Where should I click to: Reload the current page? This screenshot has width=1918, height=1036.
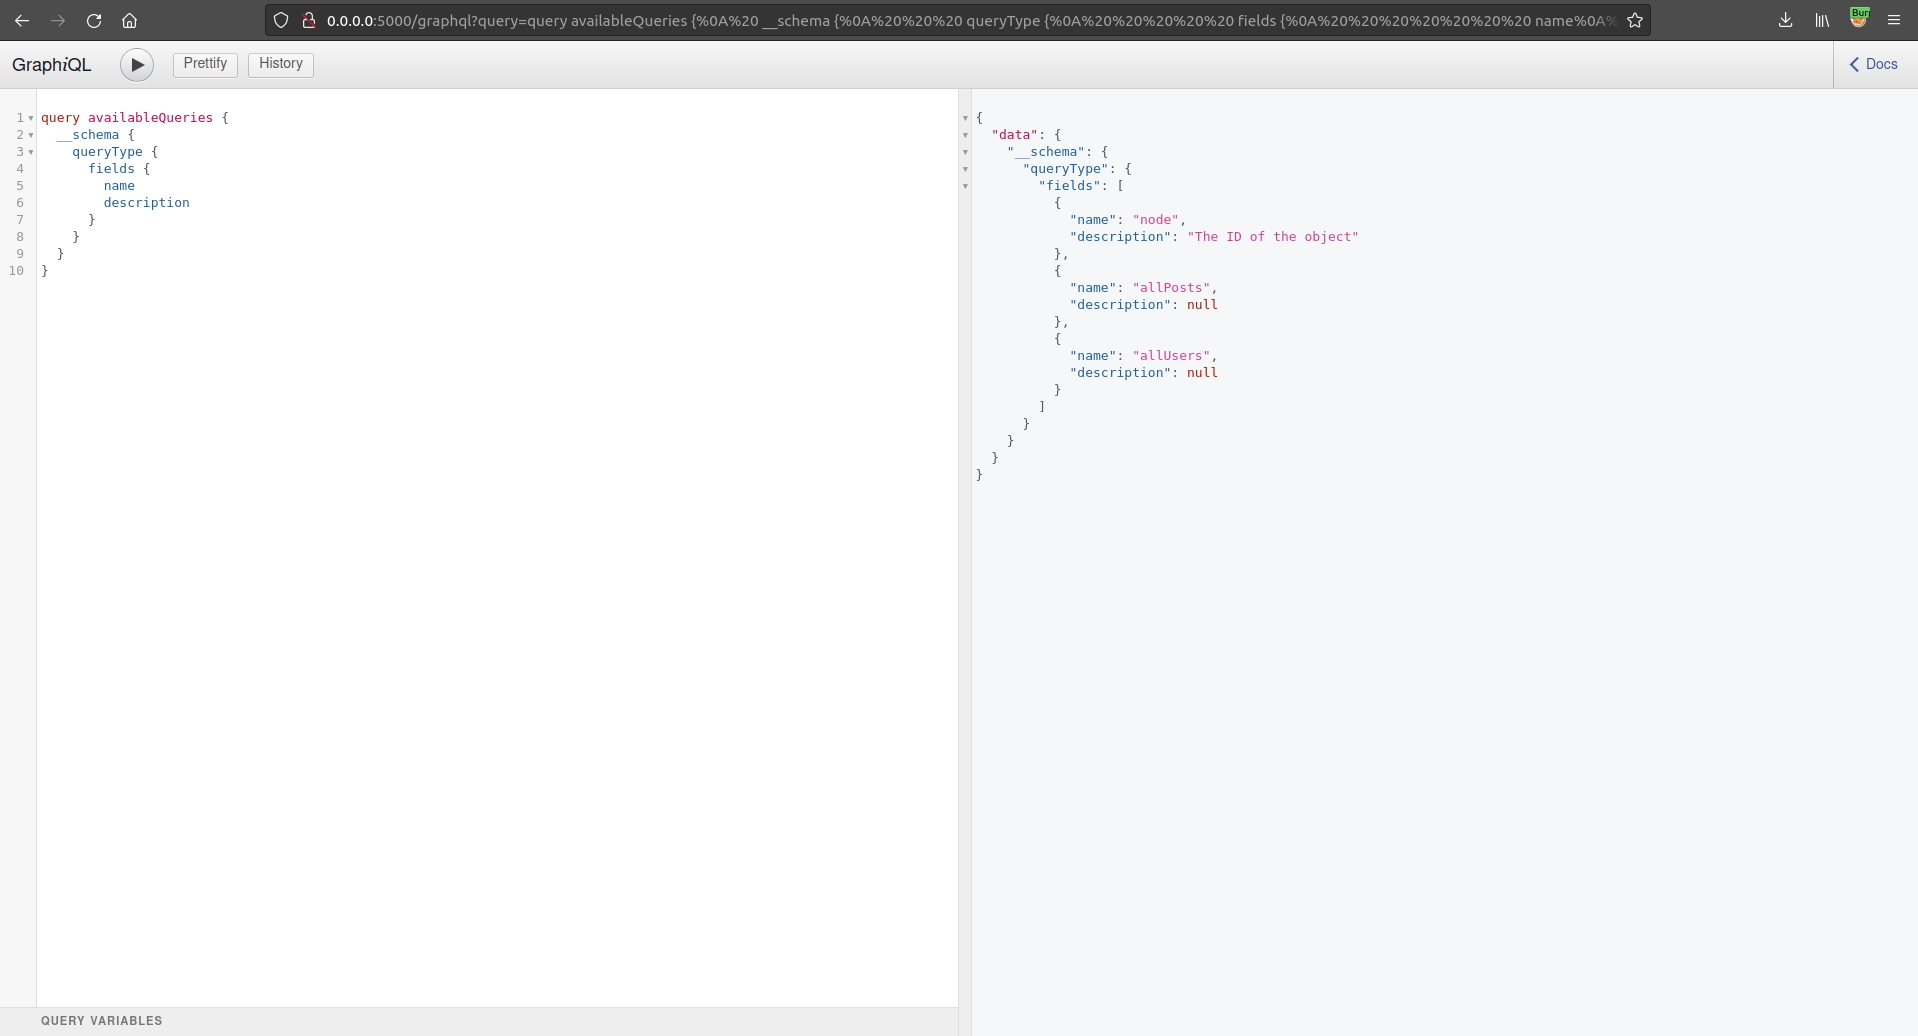click(94, 20)
